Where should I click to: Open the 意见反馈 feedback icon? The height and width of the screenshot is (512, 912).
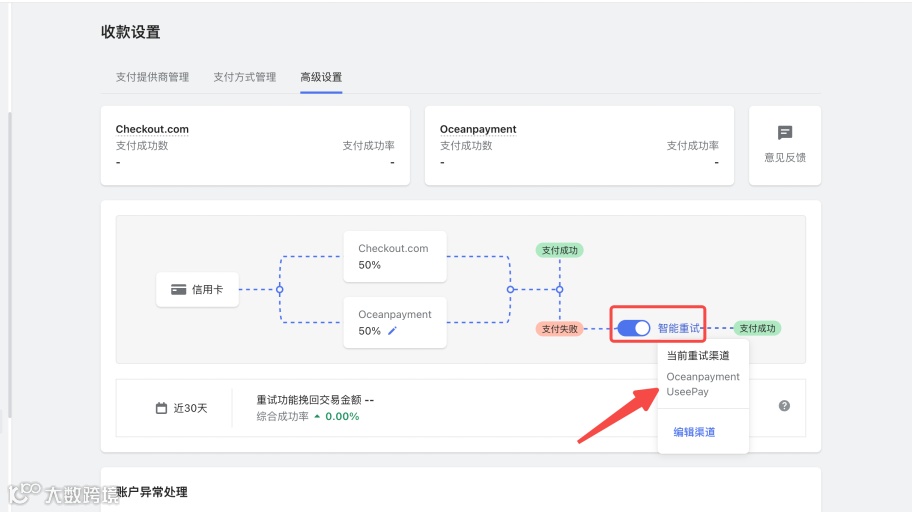pos(785,133)
